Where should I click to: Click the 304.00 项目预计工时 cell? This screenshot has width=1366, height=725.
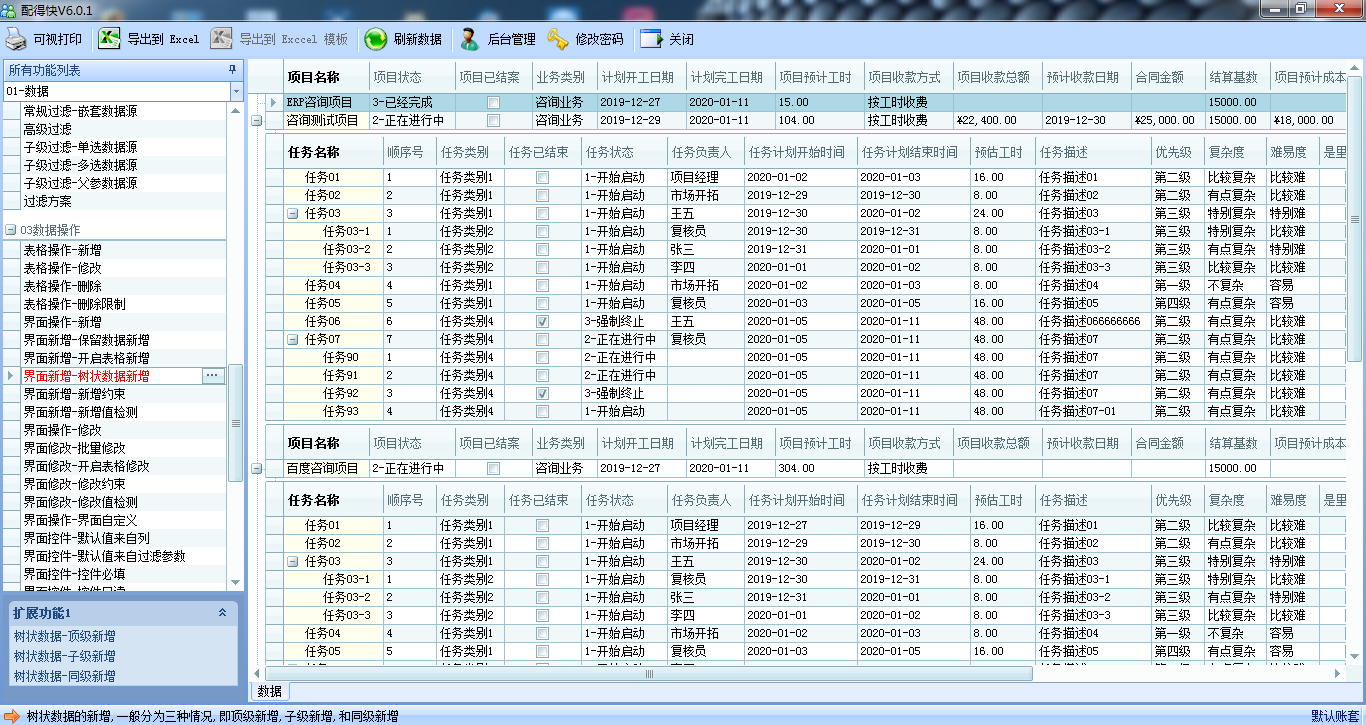point(819,468)
